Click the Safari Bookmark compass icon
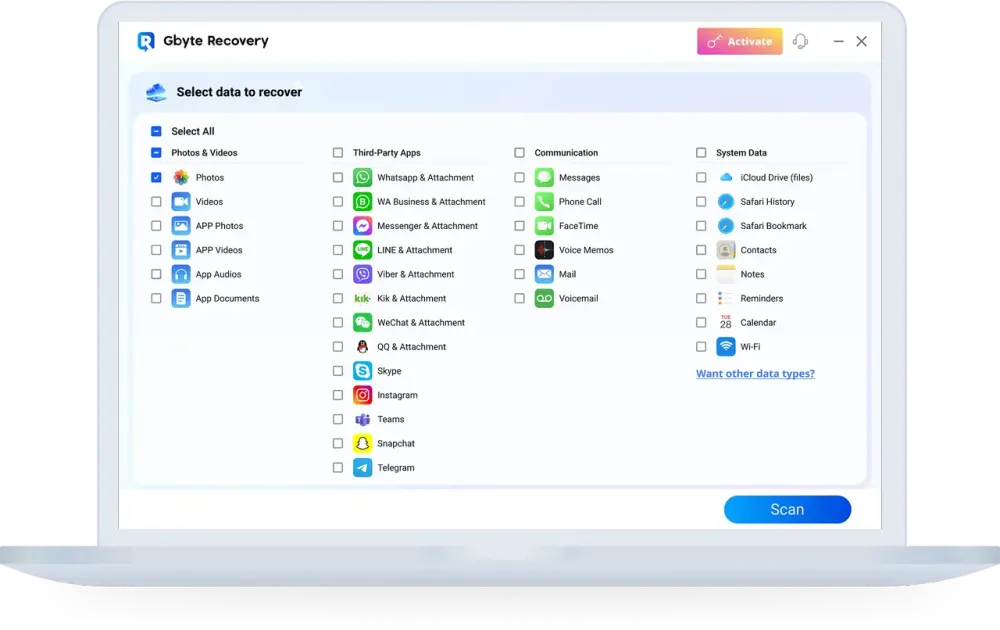Image resolution: width=1000 pixels, height=630 pixels. coord(726,226)
